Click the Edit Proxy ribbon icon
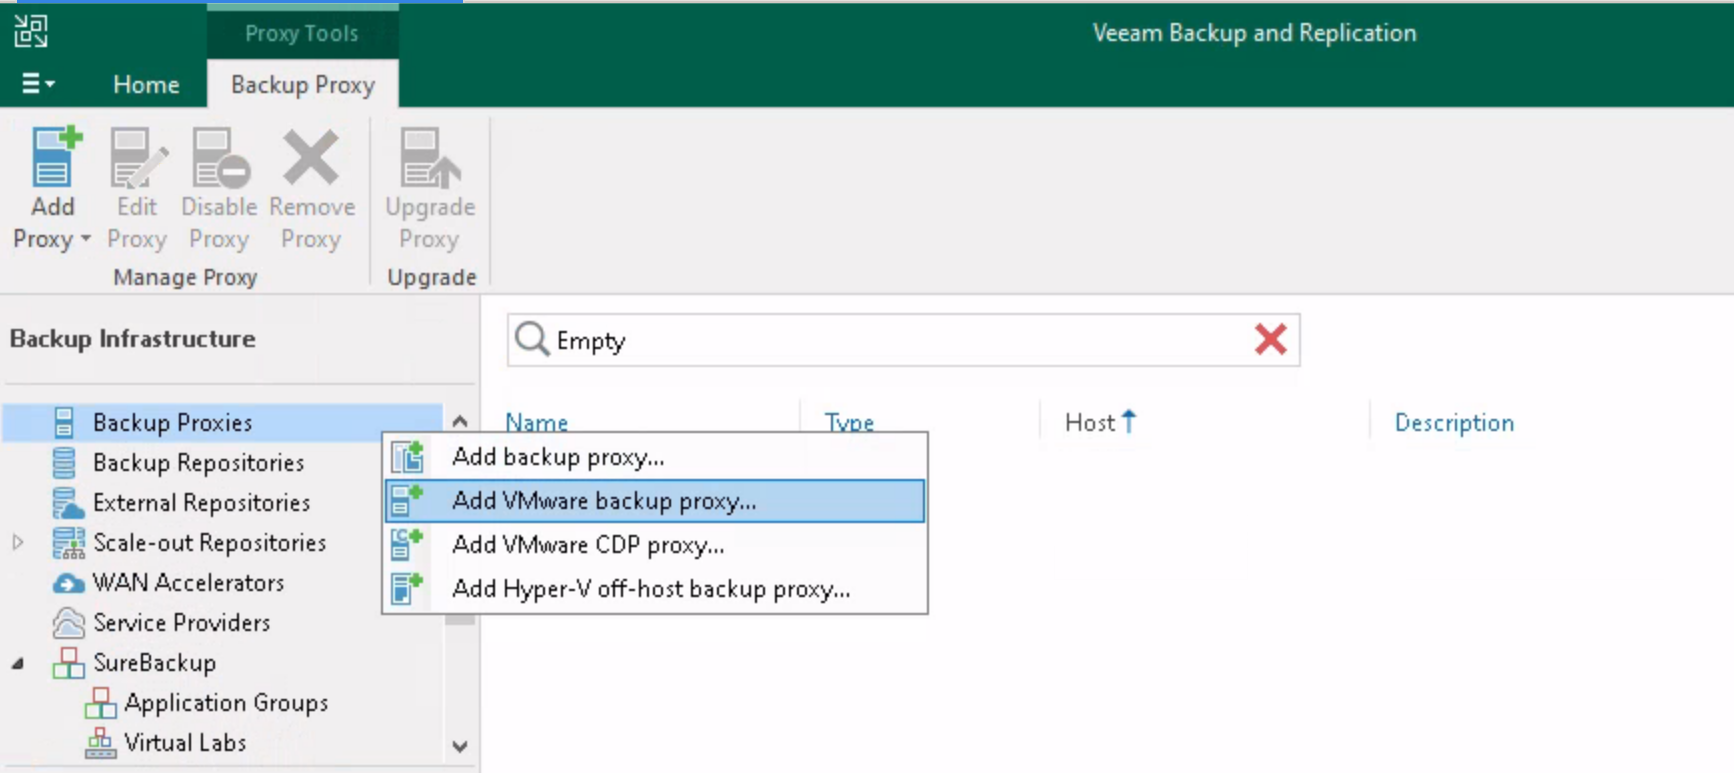Image resolution: width=1734 pixels, height=773 pixels. [x=137, y=158]
